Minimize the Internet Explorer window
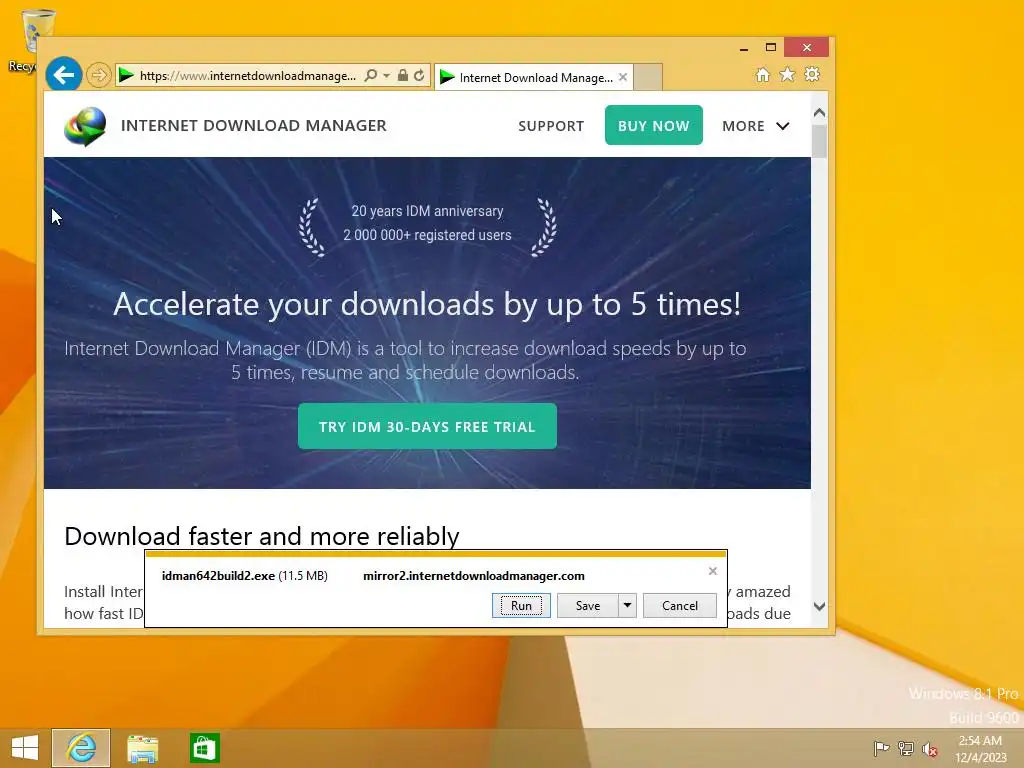The width and height of the screenshot is (1024, 768). click(744, 48)
